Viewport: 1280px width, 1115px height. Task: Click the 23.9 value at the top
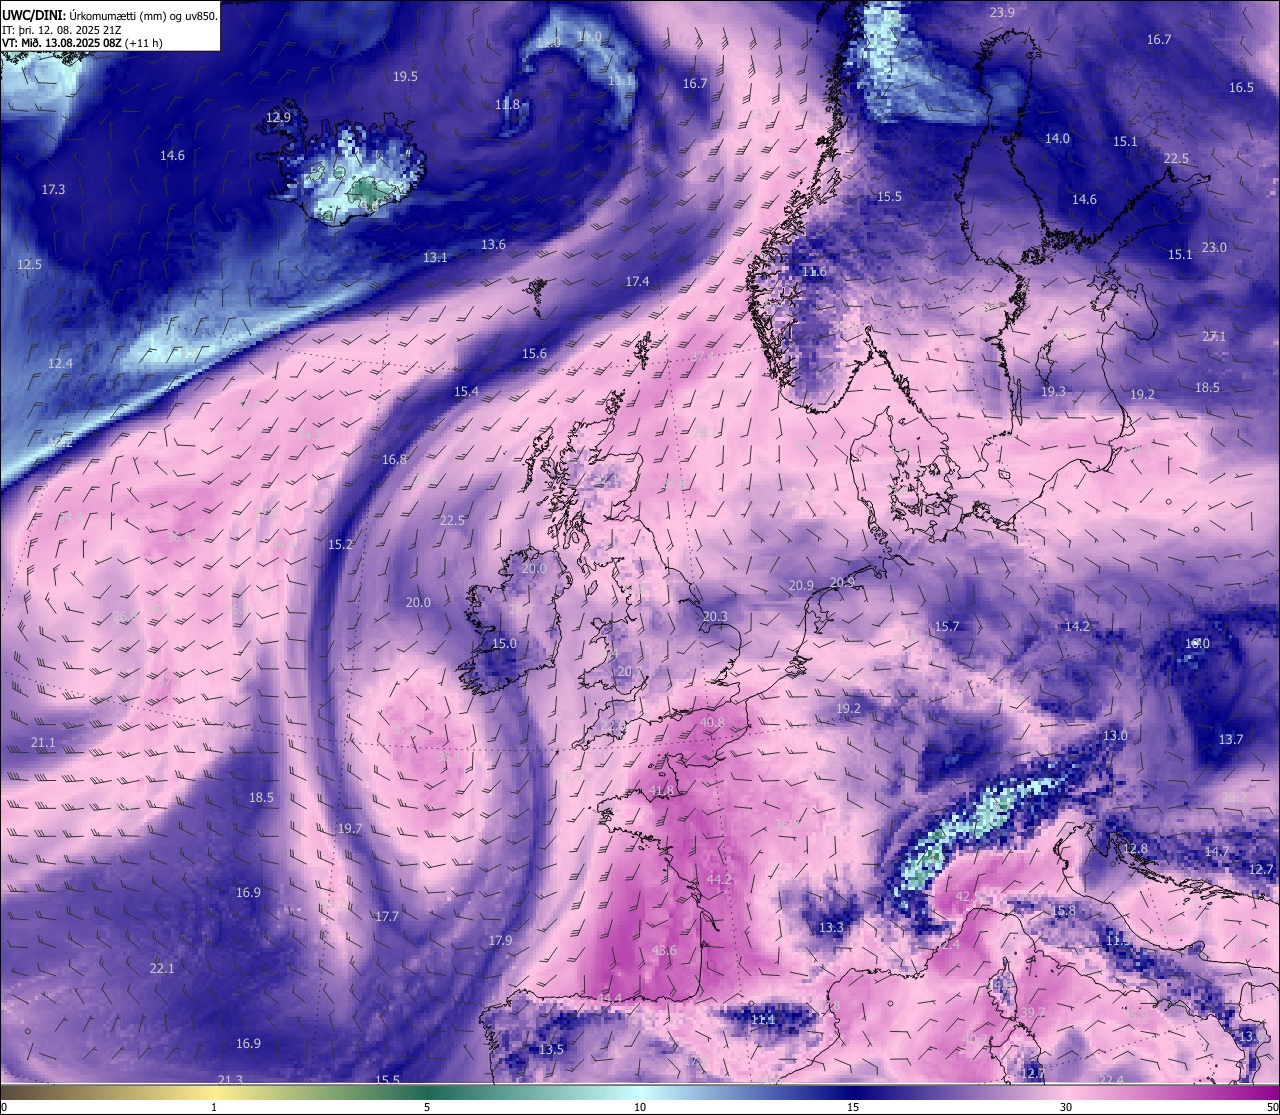(1002, 12)
